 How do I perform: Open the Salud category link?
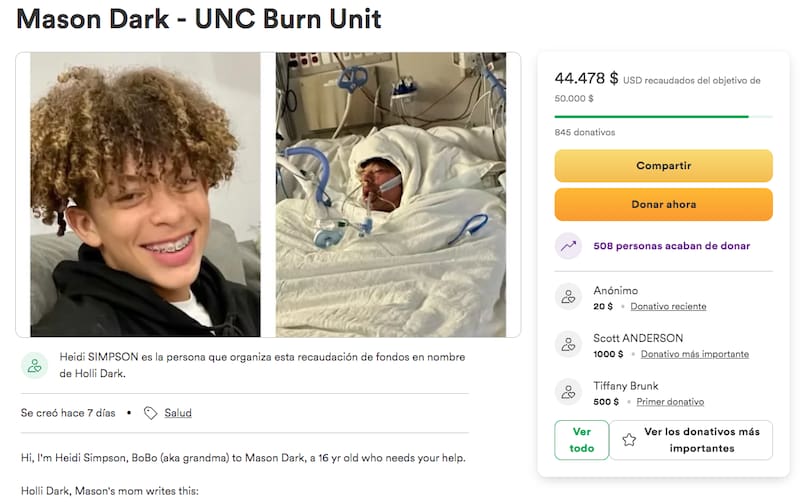[x=178, y=413]
